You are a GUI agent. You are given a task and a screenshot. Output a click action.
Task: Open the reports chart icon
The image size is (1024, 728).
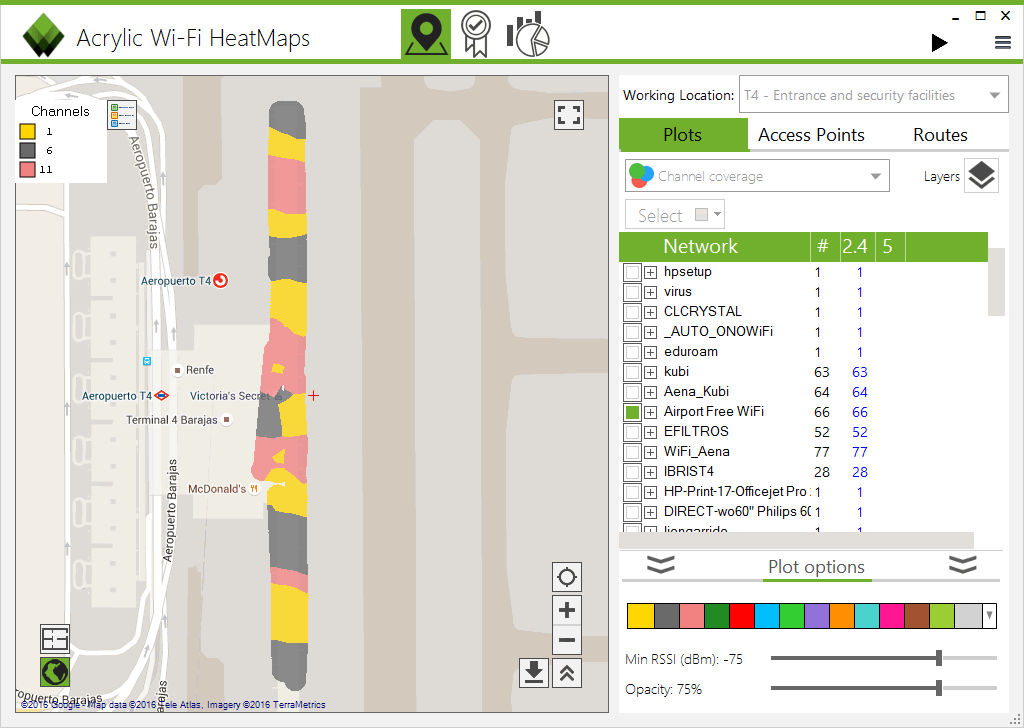[528, 34]
